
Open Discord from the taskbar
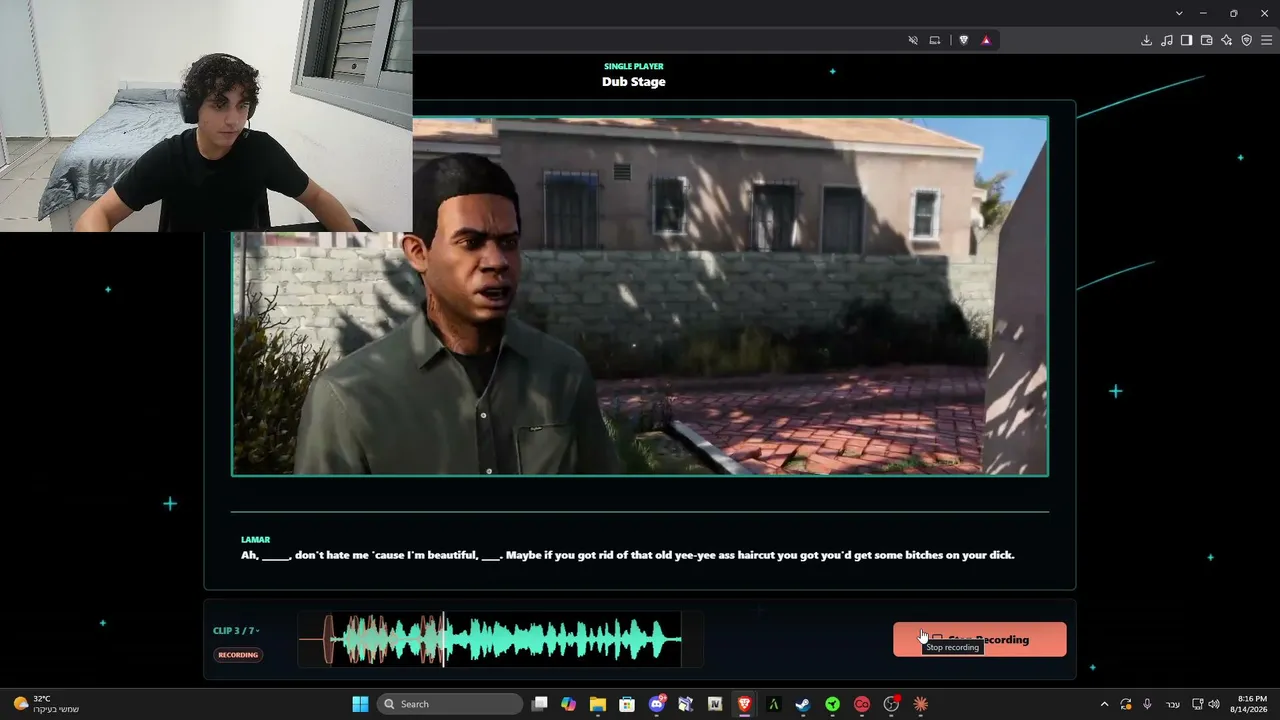pos(657,704)
